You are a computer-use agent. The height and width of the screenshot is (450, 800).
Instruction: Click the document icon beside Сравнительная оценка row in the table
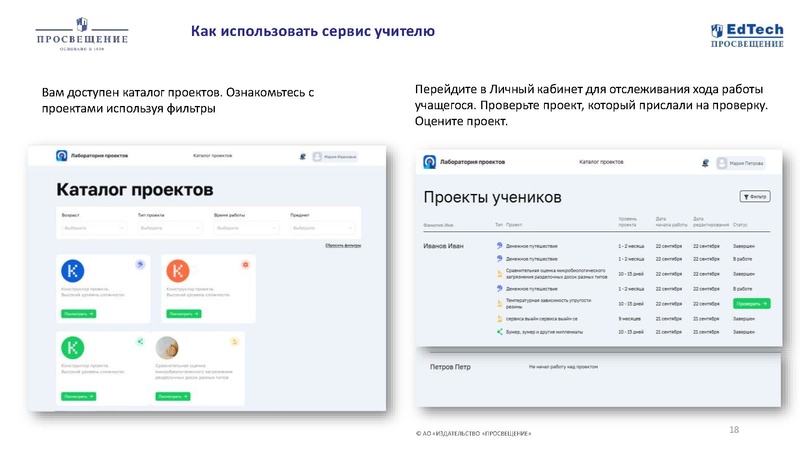[x=499, y=274]
